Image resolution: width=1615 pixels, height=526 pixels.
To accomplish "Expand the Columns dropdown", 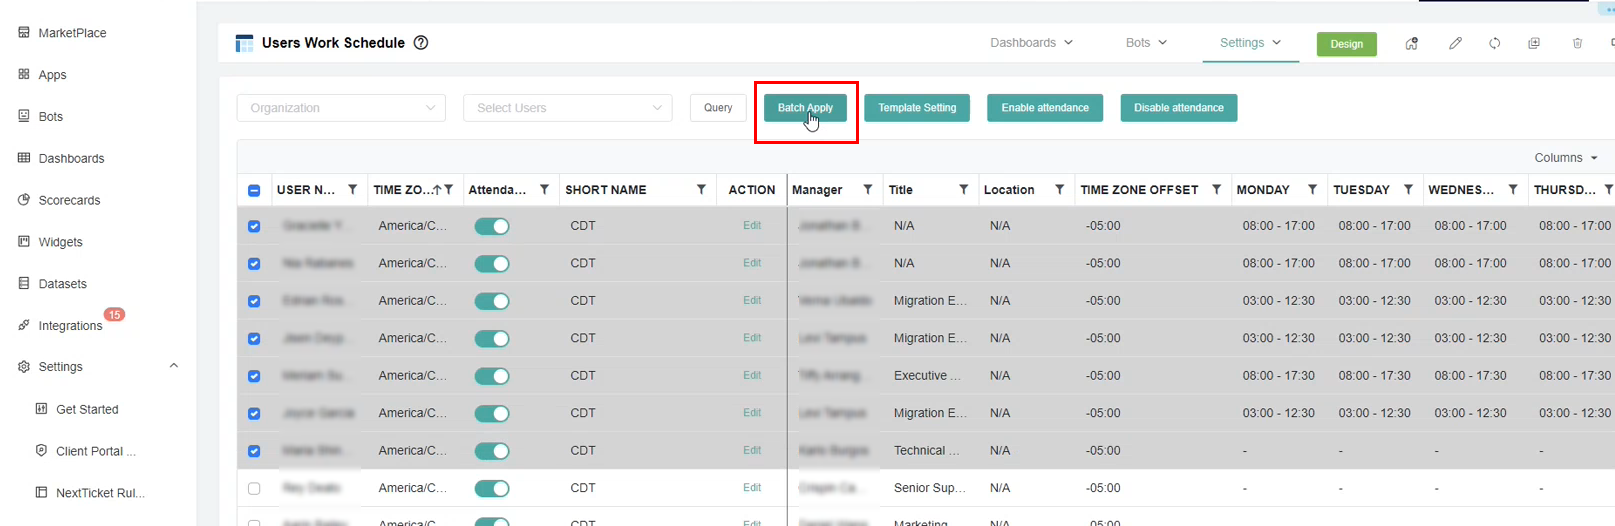I will click(1565, 158).
